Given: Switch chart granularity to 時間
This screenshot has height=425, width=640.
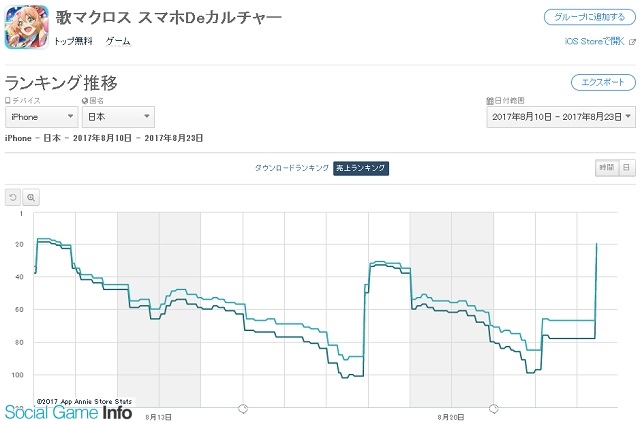Looking at the screenshot, I should click(x=607, y=167).
